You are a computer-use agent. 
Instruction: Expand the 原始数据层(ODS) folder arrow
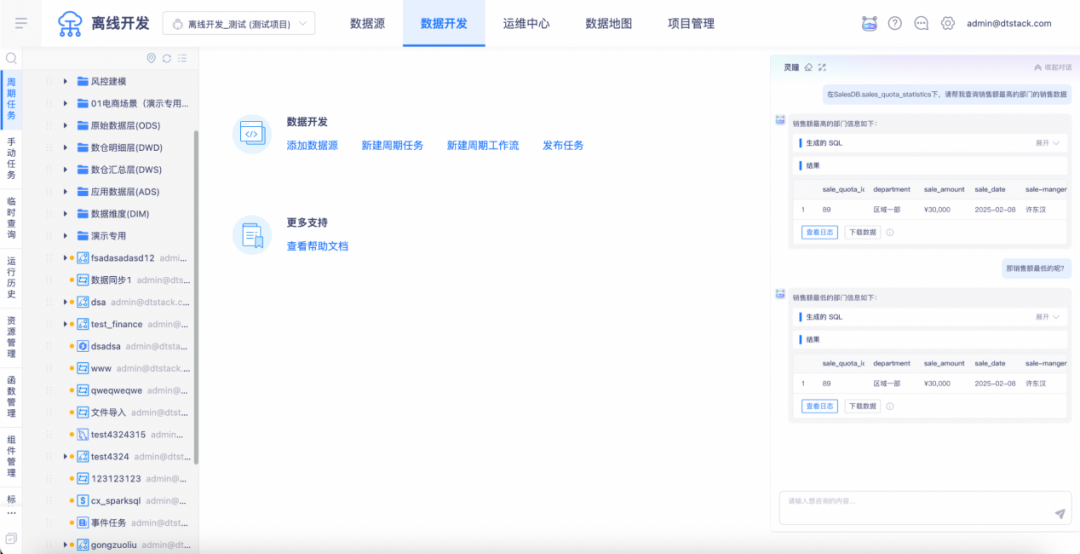tap(65, 125)
